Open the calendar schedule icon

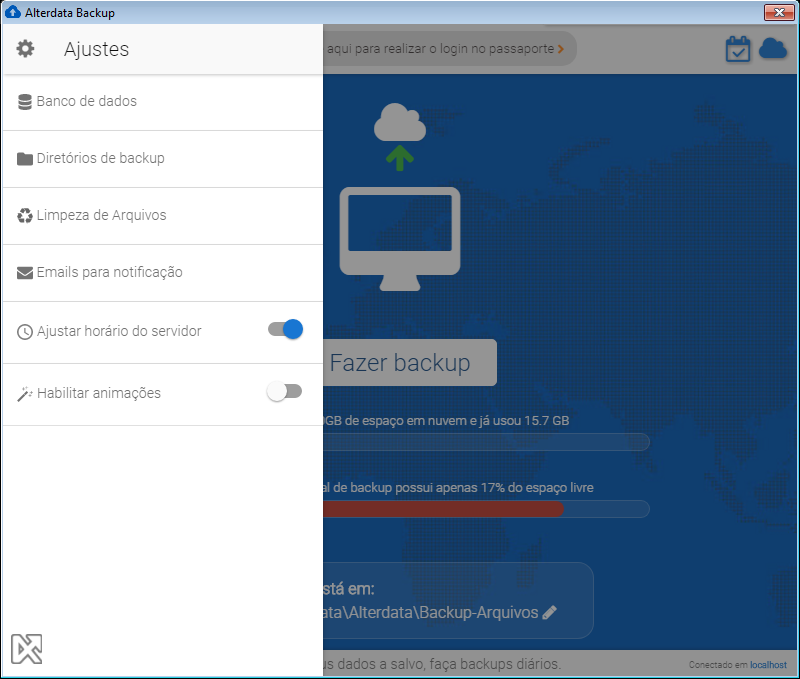pos(738,49)
